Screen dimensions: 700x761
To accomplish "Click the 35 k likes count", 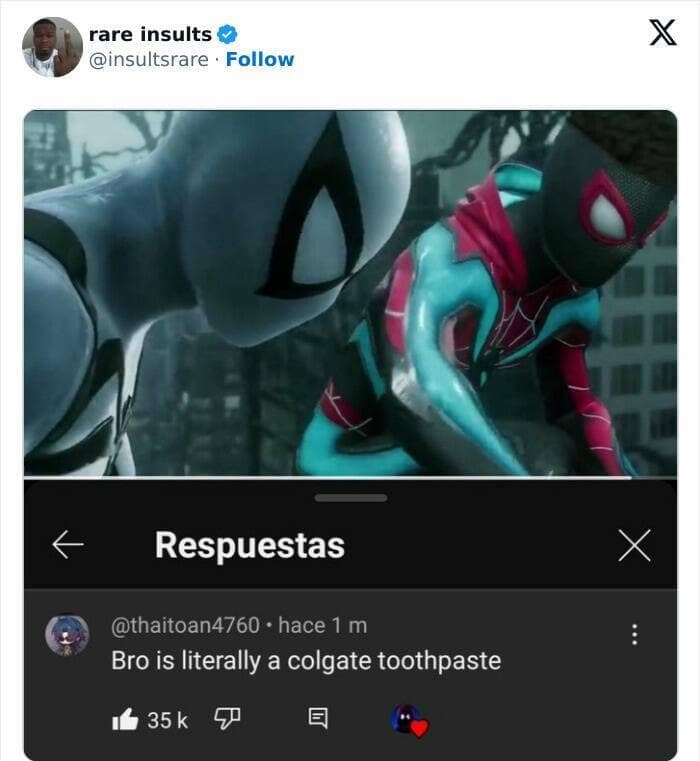I will point(167,720).
